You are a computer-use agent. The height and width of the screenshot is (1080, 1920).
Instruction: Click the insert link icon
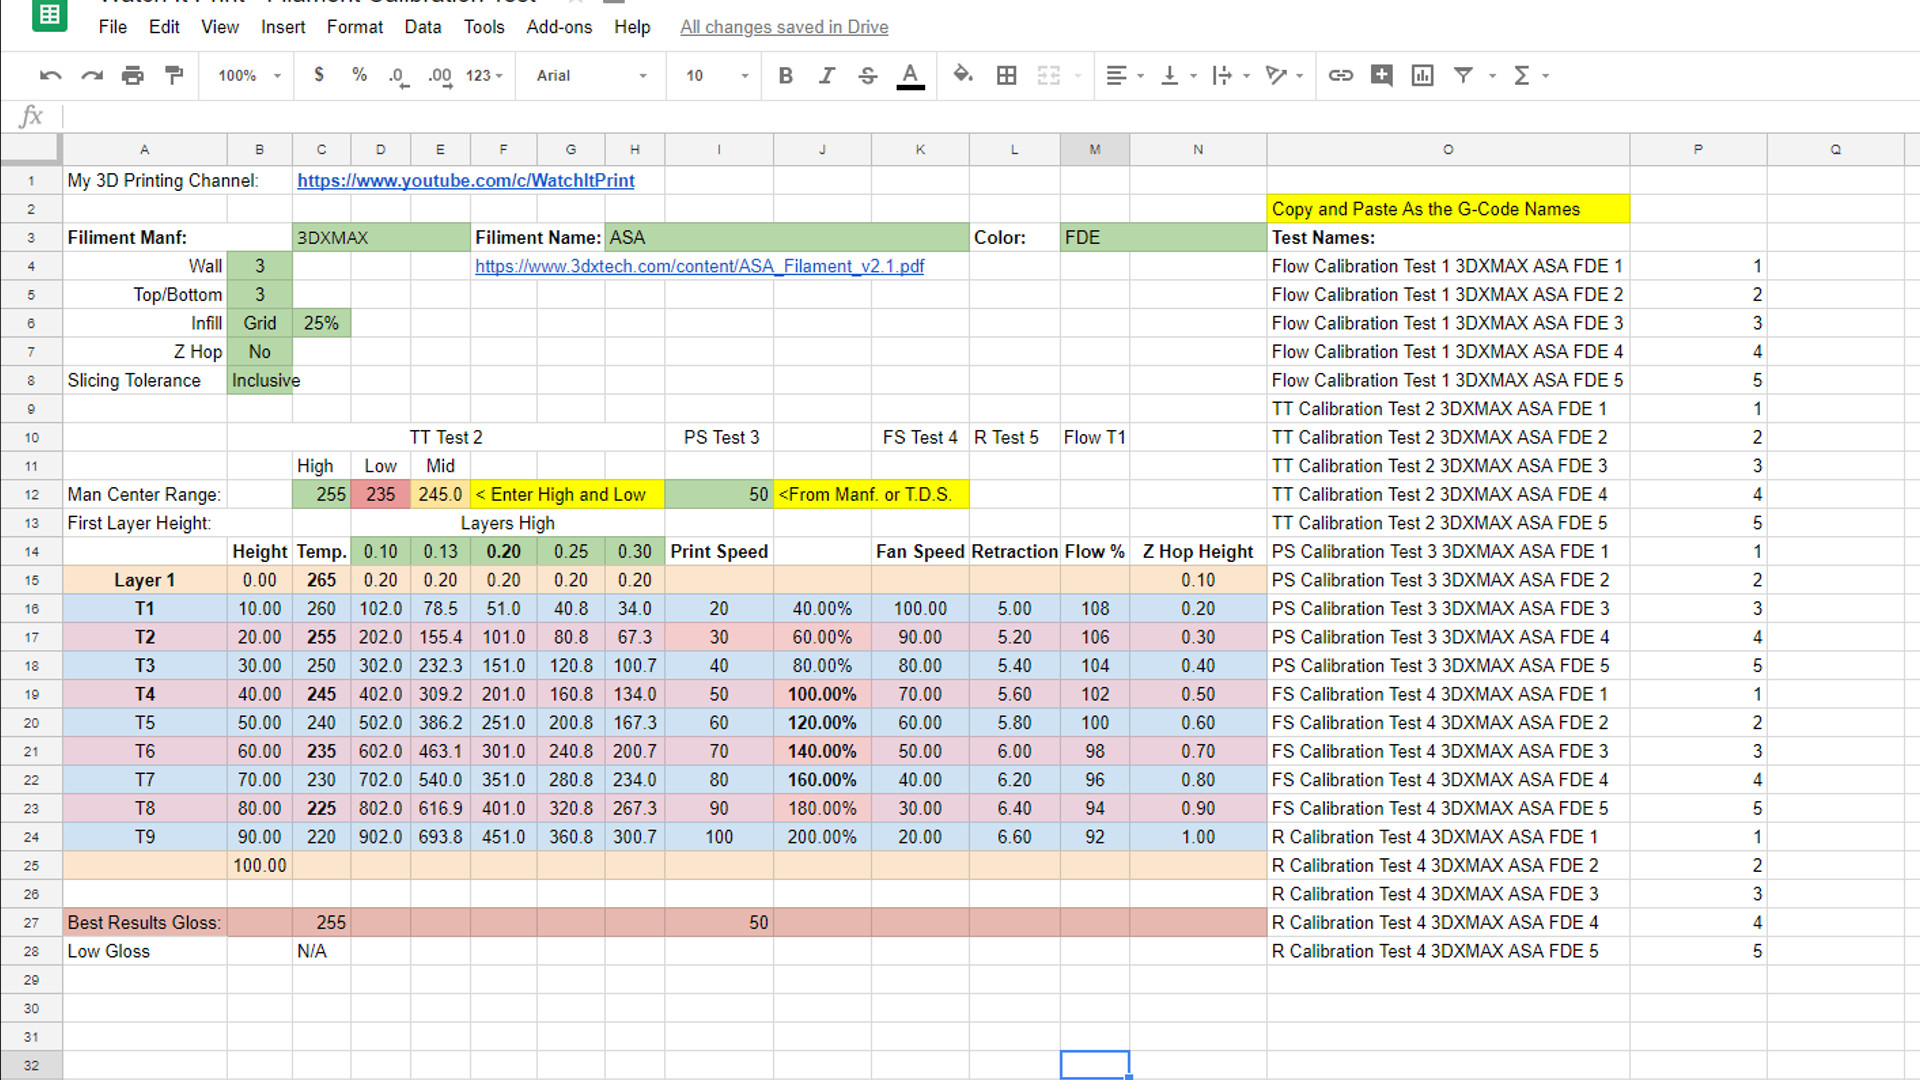point(1340,76)
